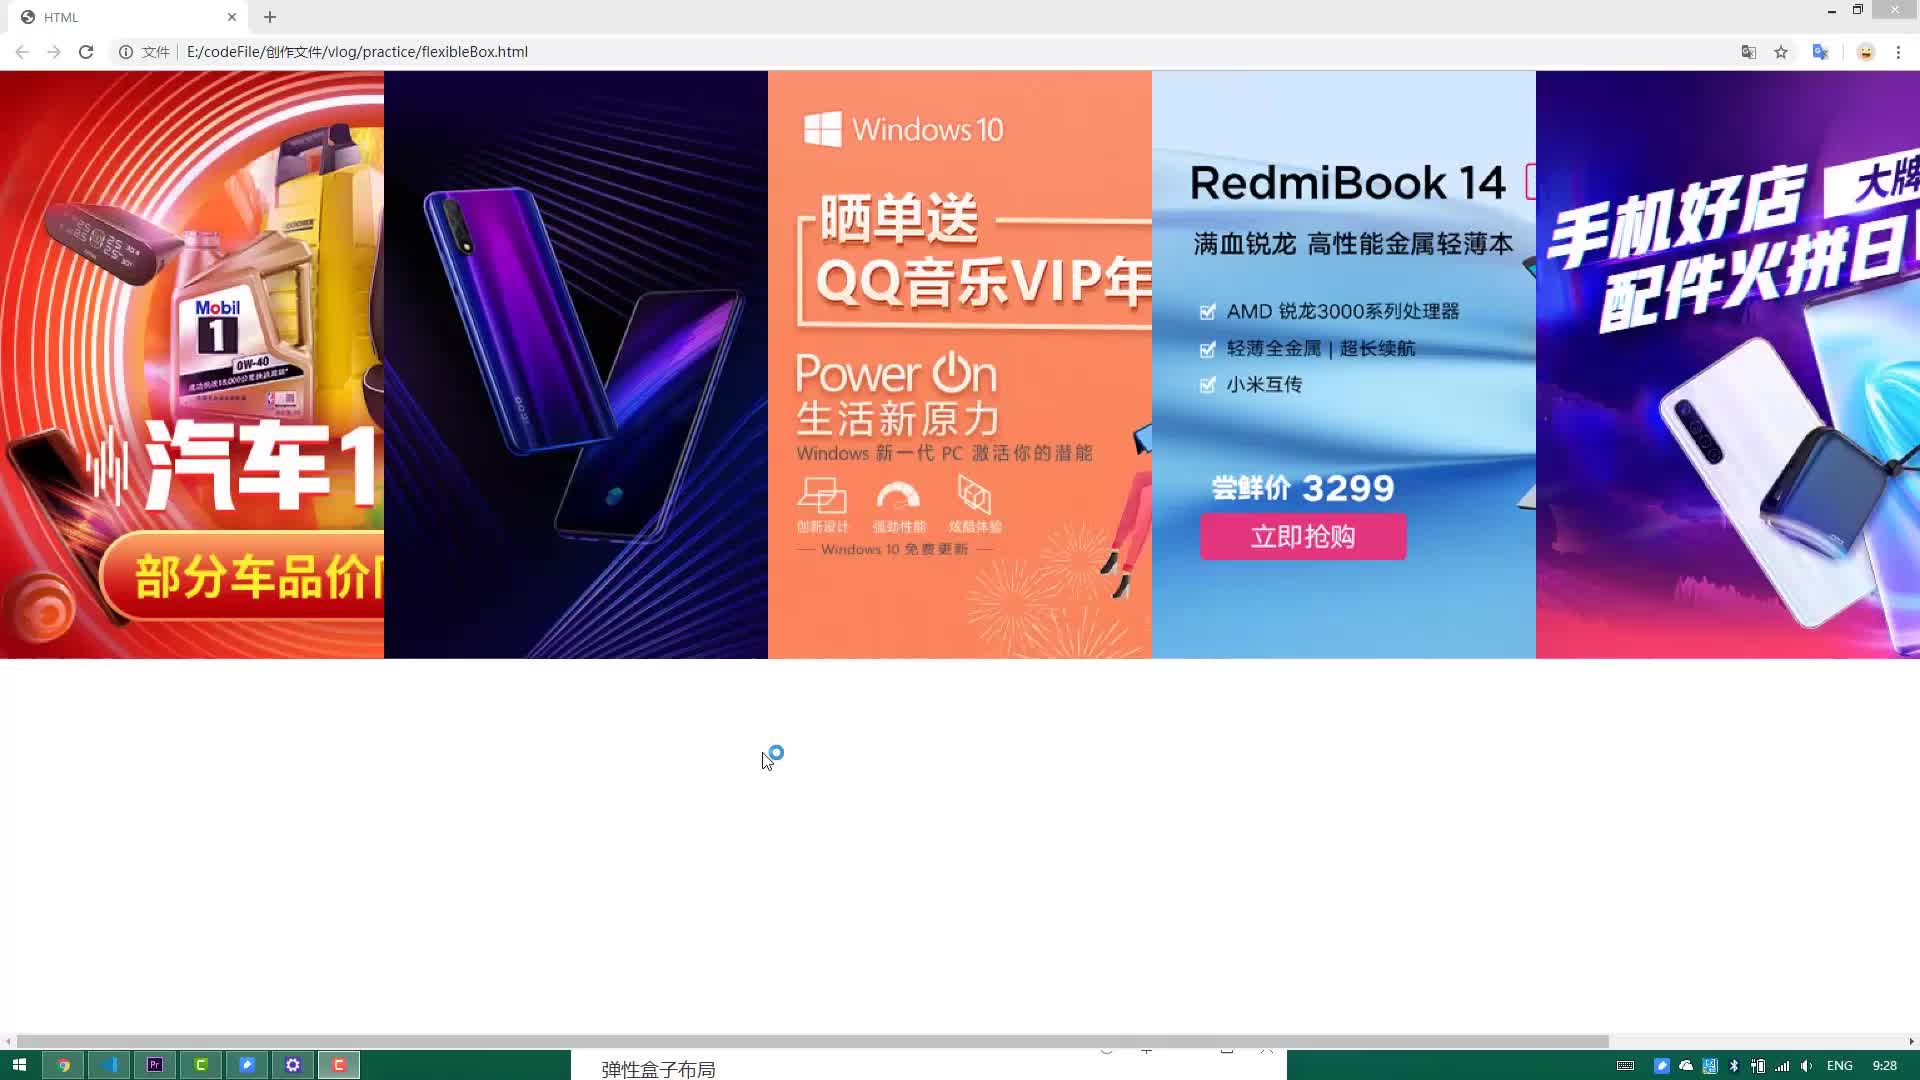Click the blue pen tray icon
The image size is (1920, 1080).
coord(1662,1066)
